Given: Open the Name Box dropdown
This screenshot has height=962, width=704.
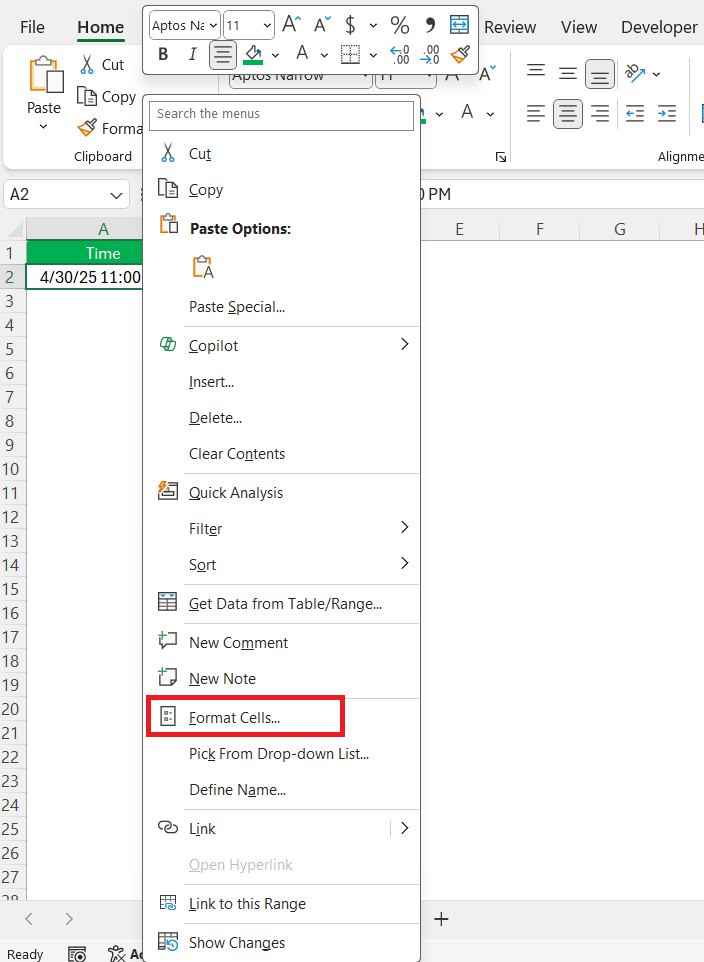Looking at the screenshot, I should tap(116, 195).
